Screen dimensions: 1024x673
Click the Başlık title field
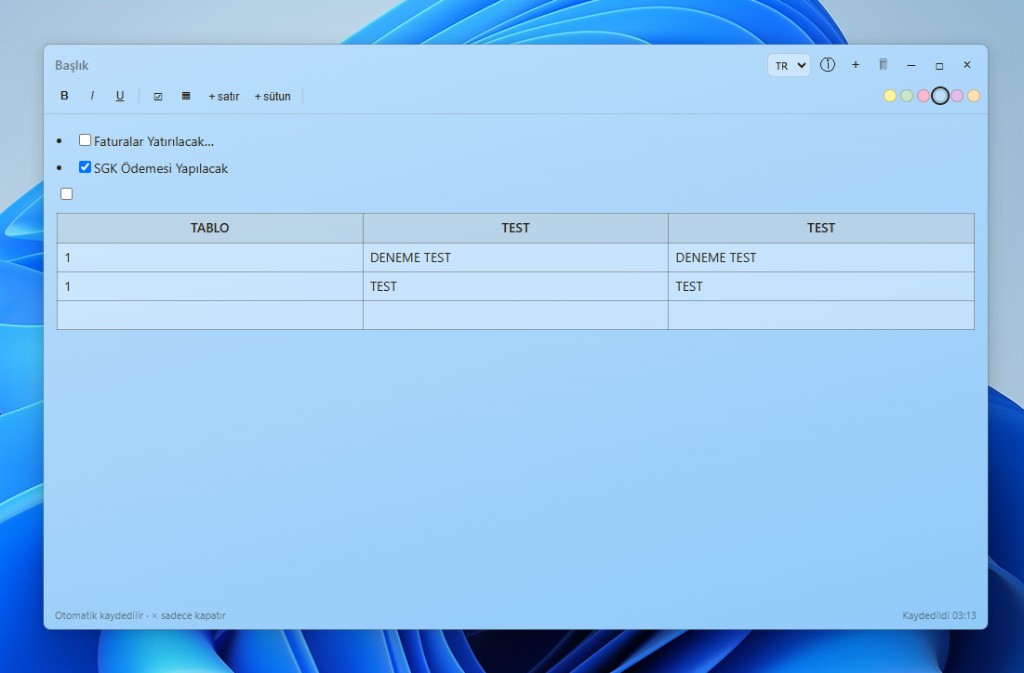tap(72, 65)
